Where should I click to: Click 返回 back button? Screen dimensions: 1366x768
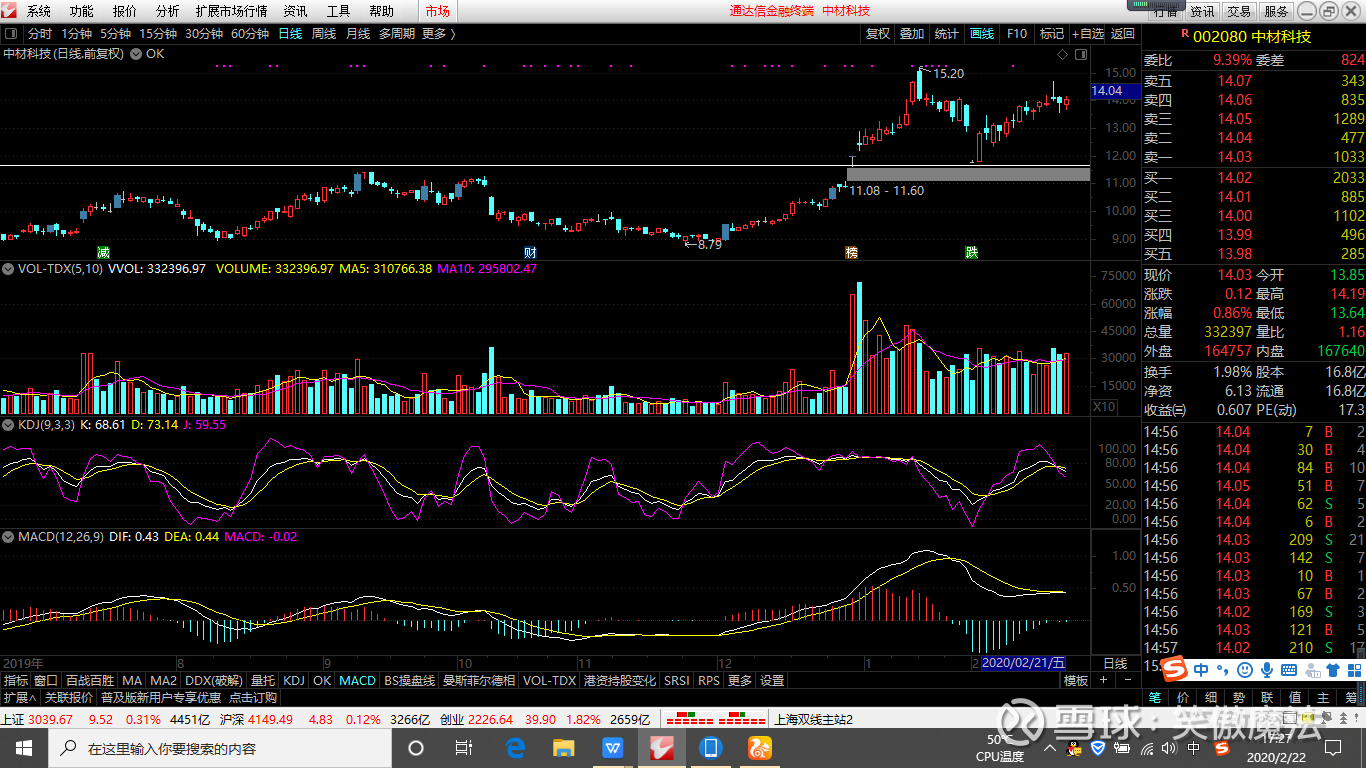pyautogui.click(x=1124, y=33)
